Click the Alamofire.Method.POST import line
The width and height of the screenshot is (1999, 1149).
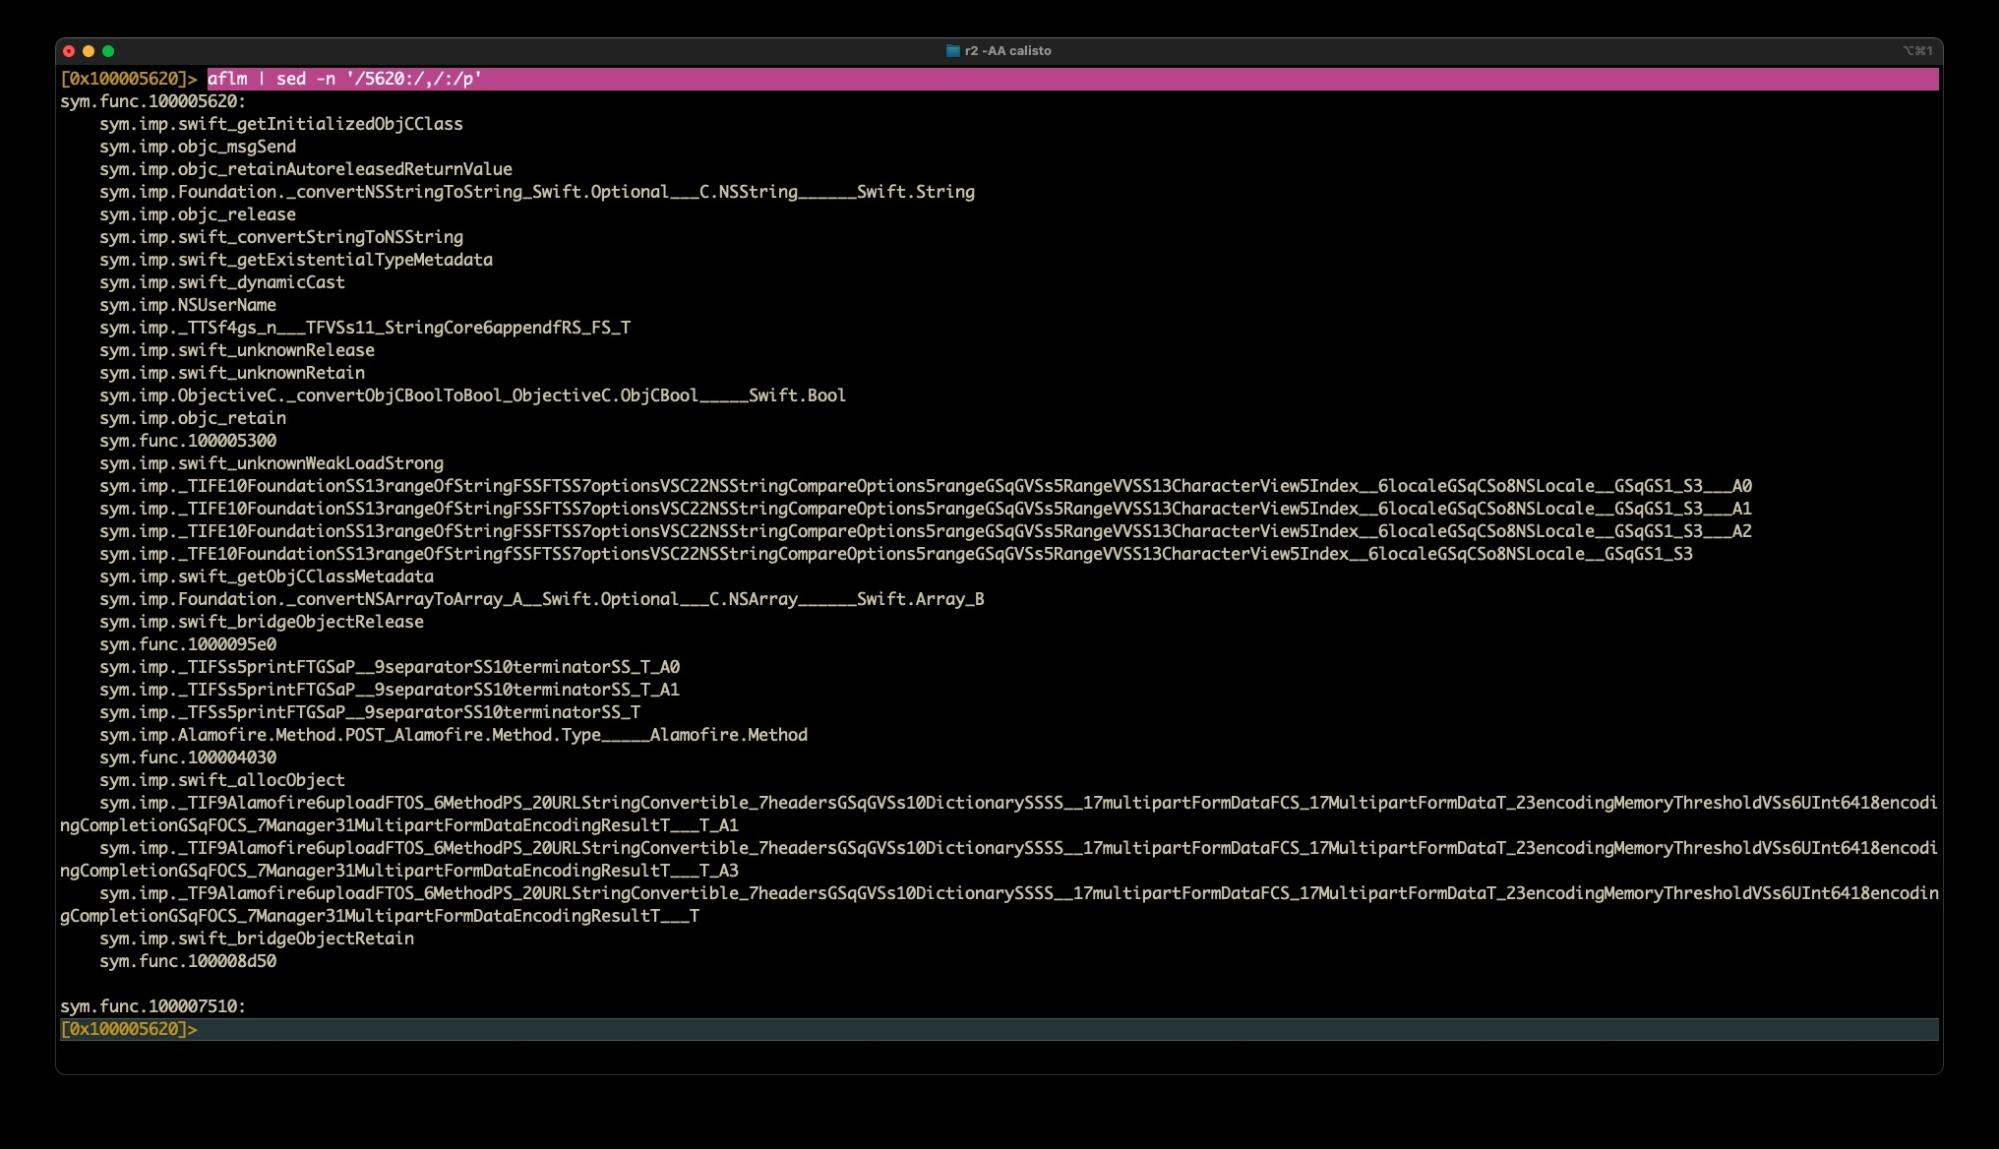point(452,735)
